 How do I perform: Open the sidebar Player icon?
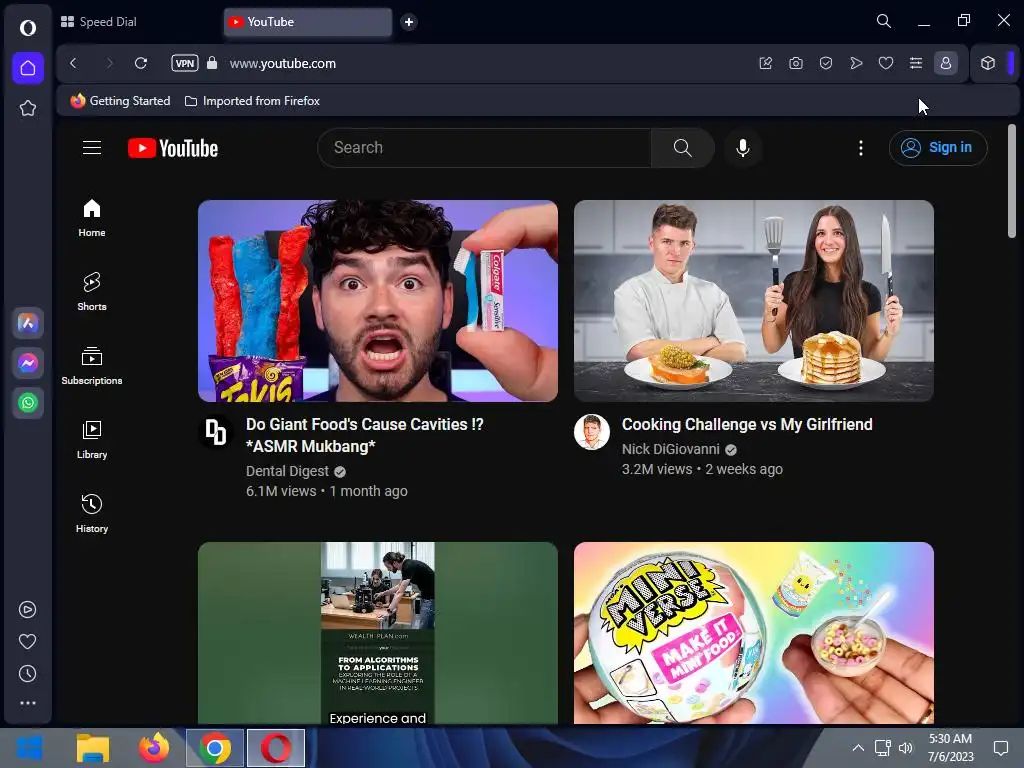coord(27,609)
